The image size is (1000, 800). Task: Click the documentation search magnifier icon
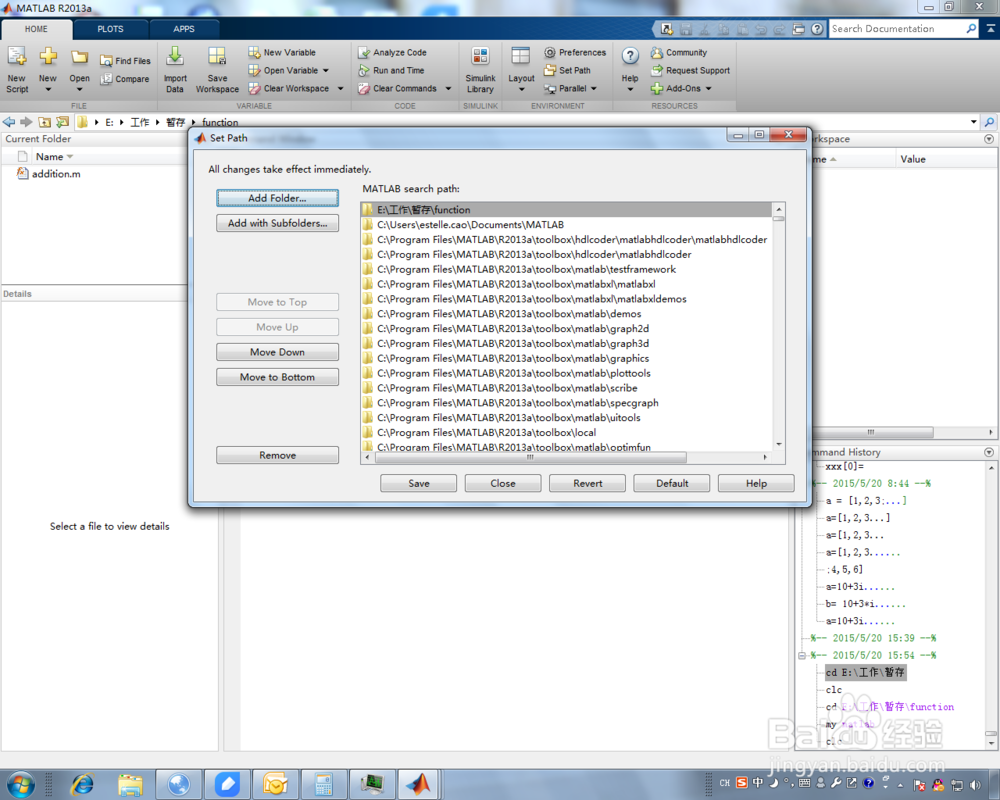[x=971, y=29]
